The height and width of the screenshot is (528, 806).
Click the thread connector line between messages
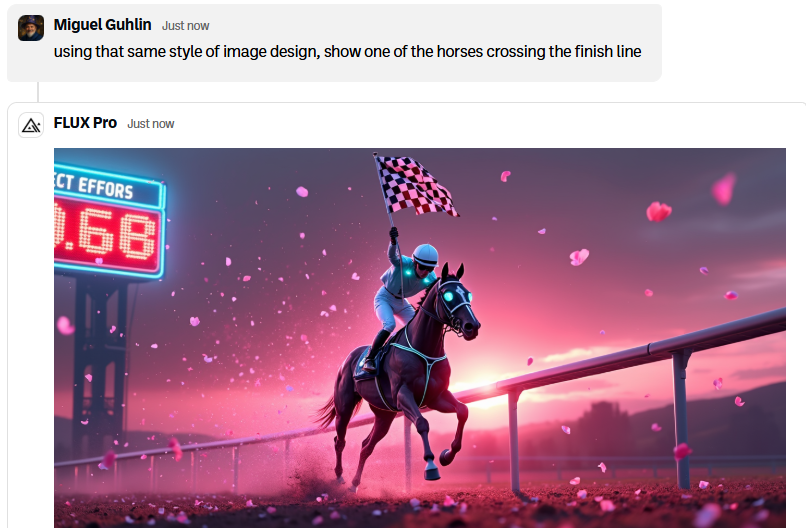[x=38, y=92]
